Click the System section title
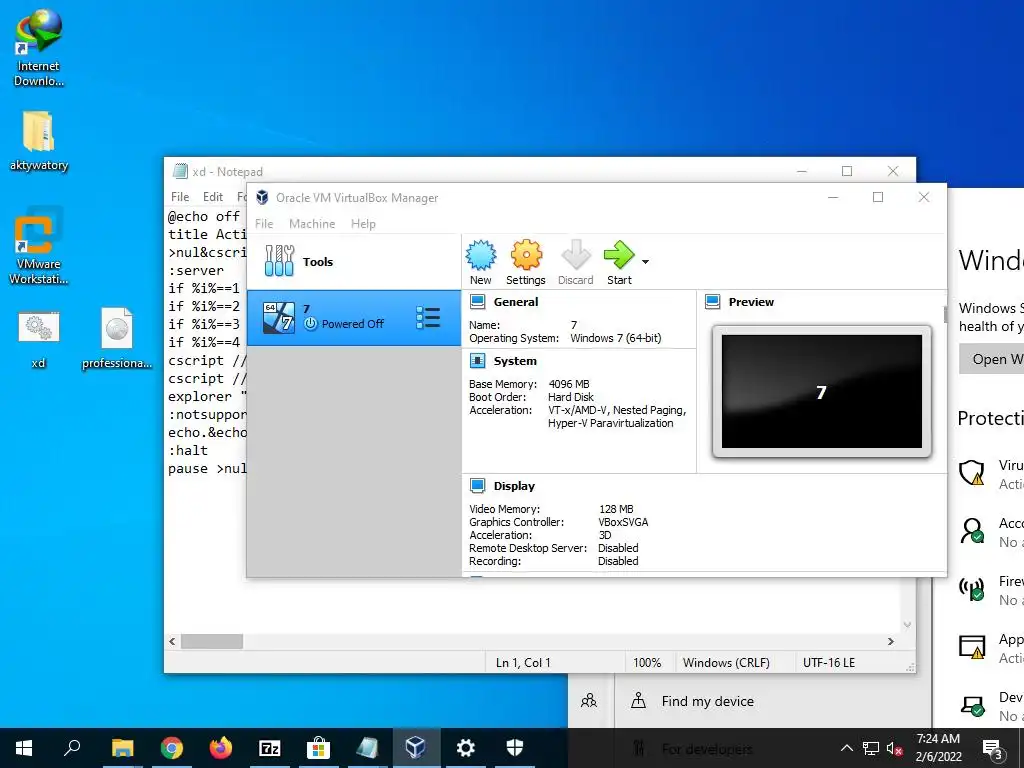1024x768 pixels. pyautogui.click(x=515, y=361)
